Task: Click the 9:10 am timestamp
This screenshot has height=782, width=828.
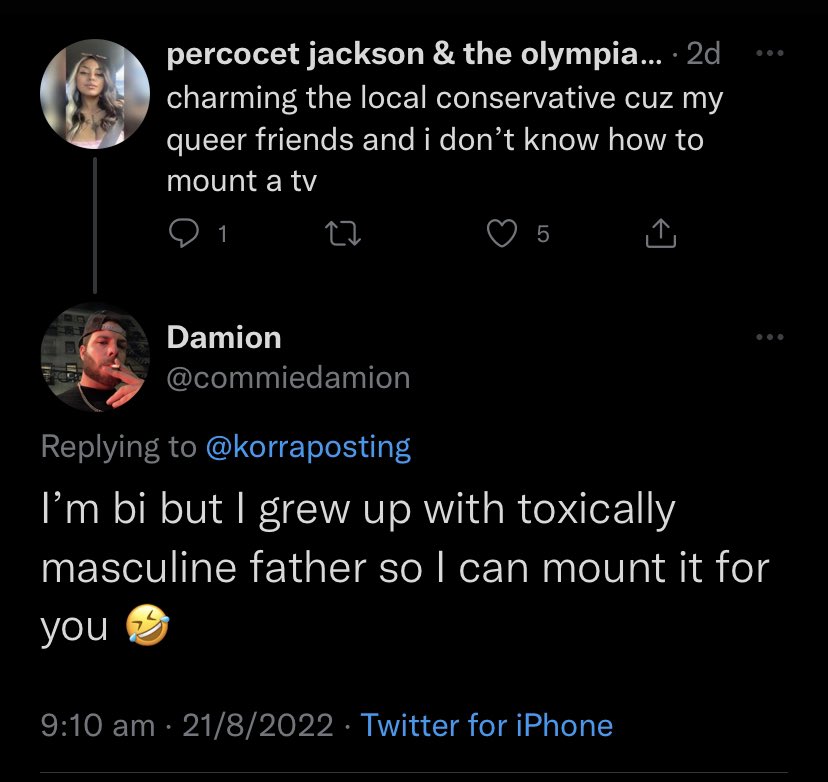Action: 98,725
